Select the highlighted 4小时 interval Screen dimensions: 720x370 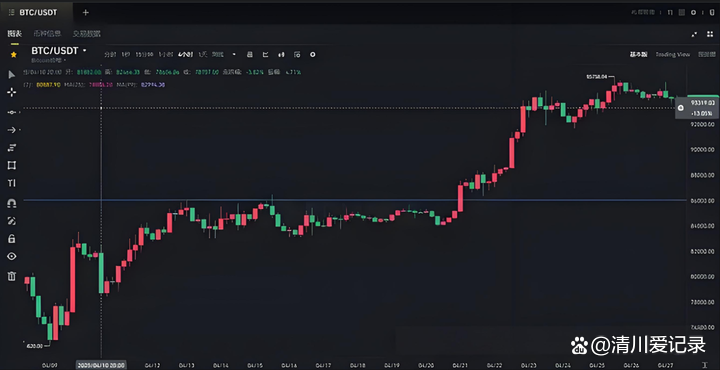click(x=186, y=55)
